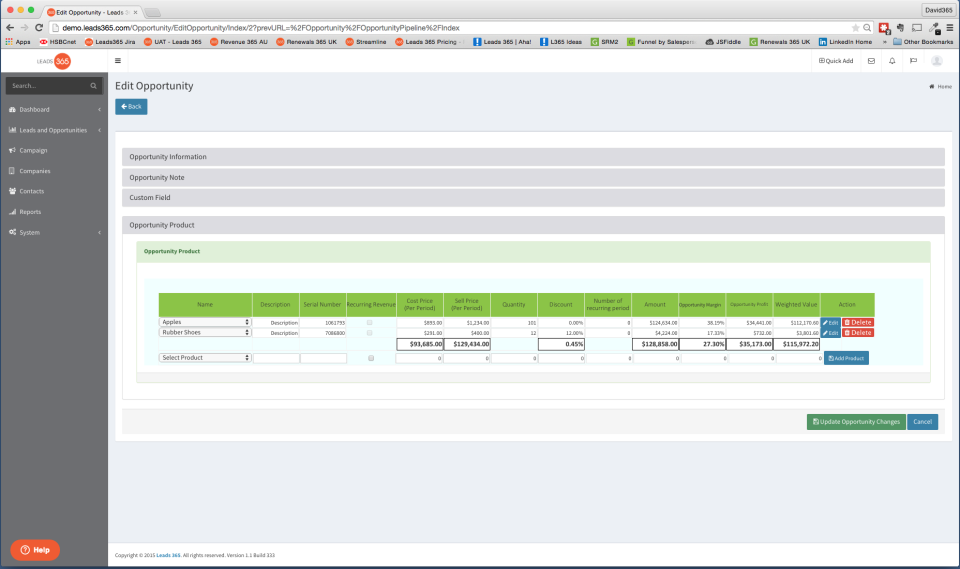Expand the Opportunity Information section
960x569 pixels.
click(x=533, y=157)
